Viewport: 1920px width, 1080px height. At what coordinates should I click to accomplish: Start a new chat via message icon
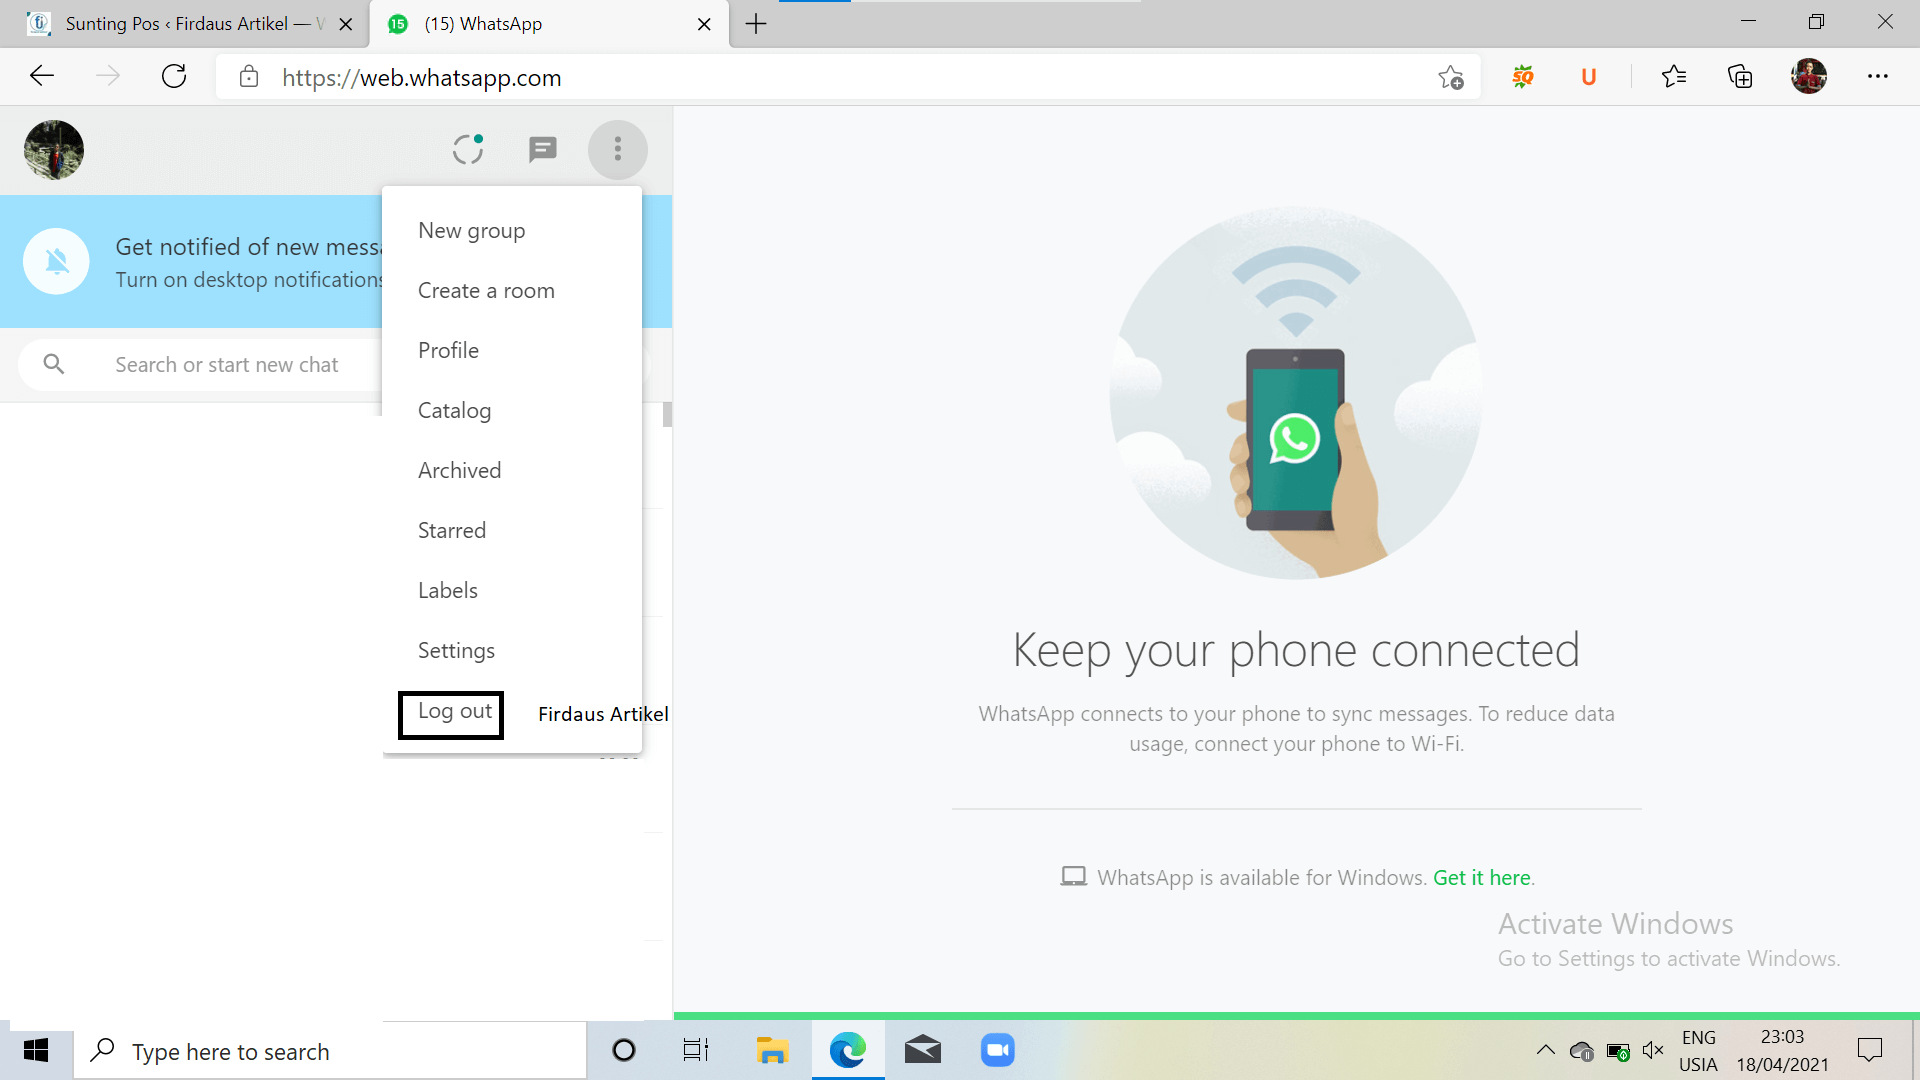coord(542,150)
